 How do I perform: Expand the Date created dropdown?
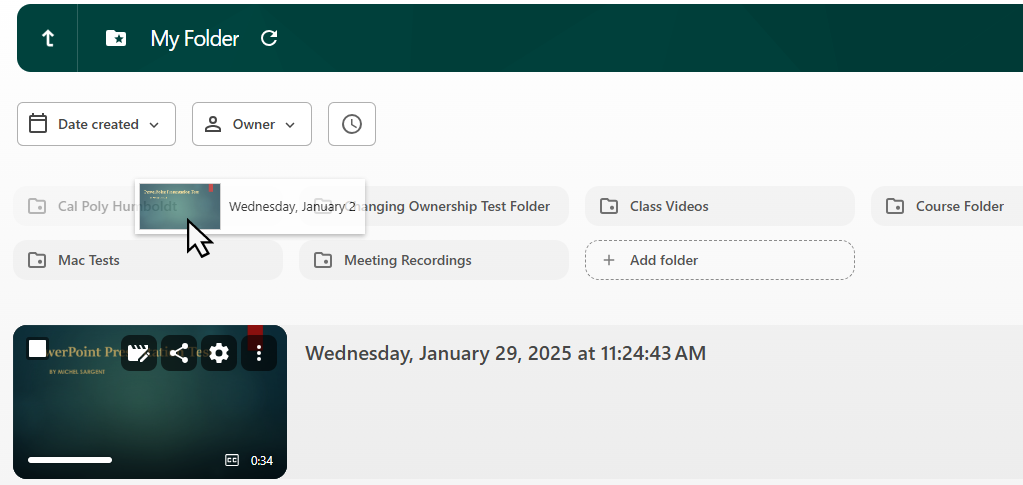96,124
